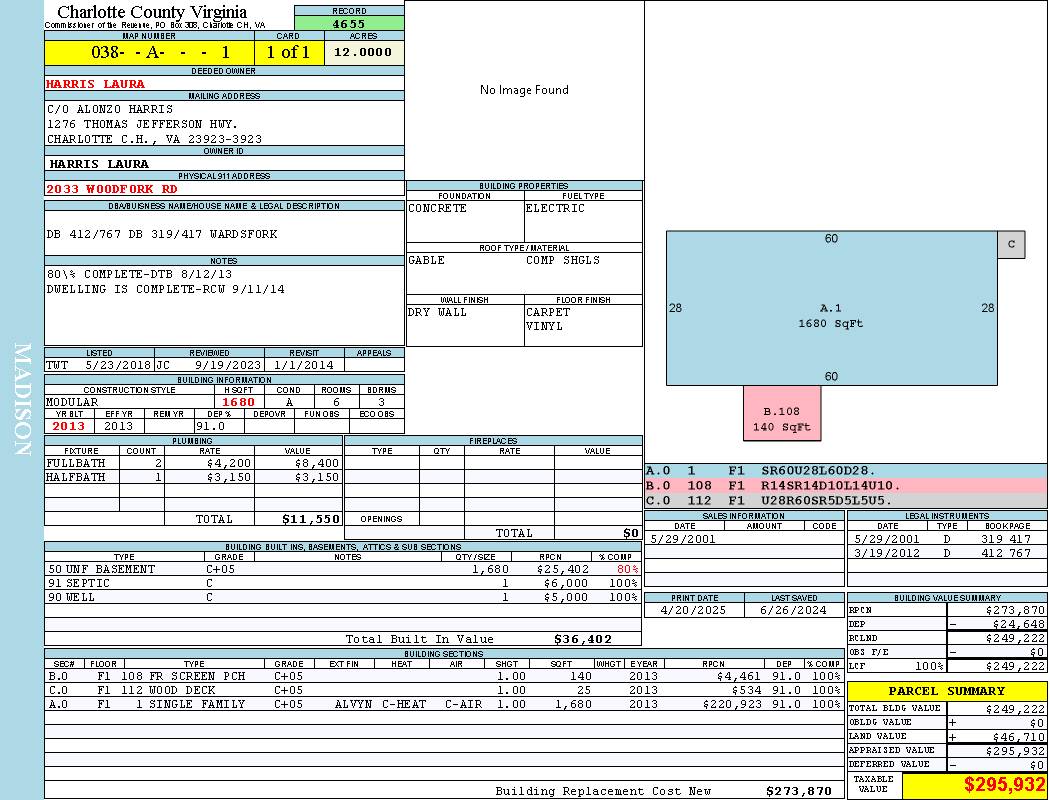Click the pink B.0 108 sketch legend row
The height and width of the screenshot is (800, 1050).
pyautogui.click(x=845, y=485)
